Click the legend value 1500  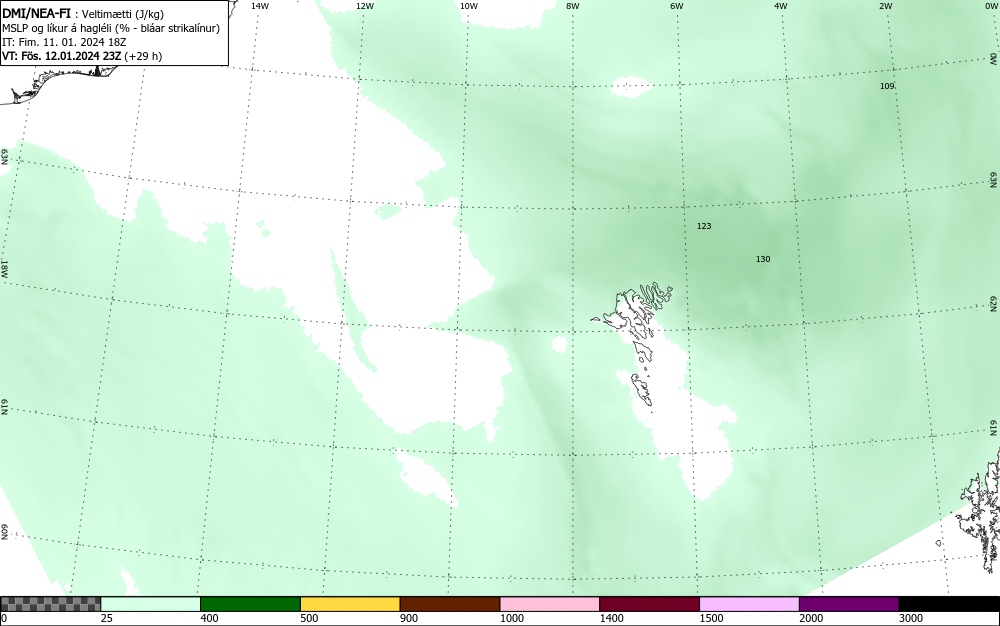[x=711, y=618]
